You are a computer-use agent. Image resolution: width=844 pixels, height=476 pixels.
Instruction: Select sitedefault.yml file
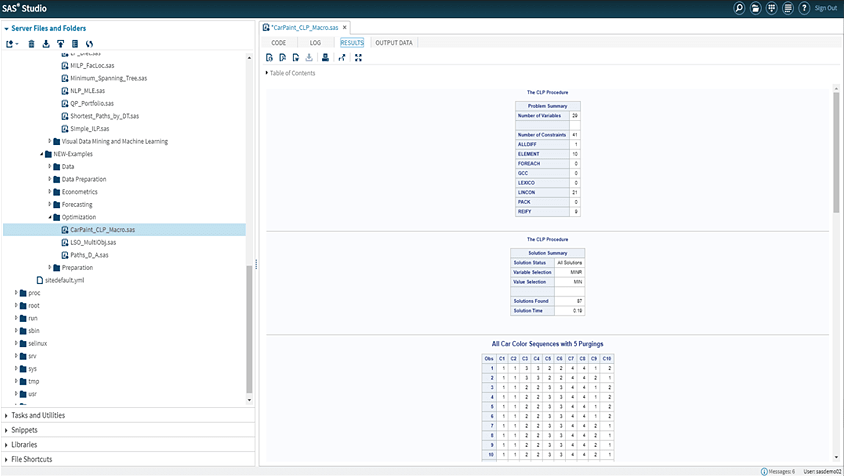click(x=64, y=281)
